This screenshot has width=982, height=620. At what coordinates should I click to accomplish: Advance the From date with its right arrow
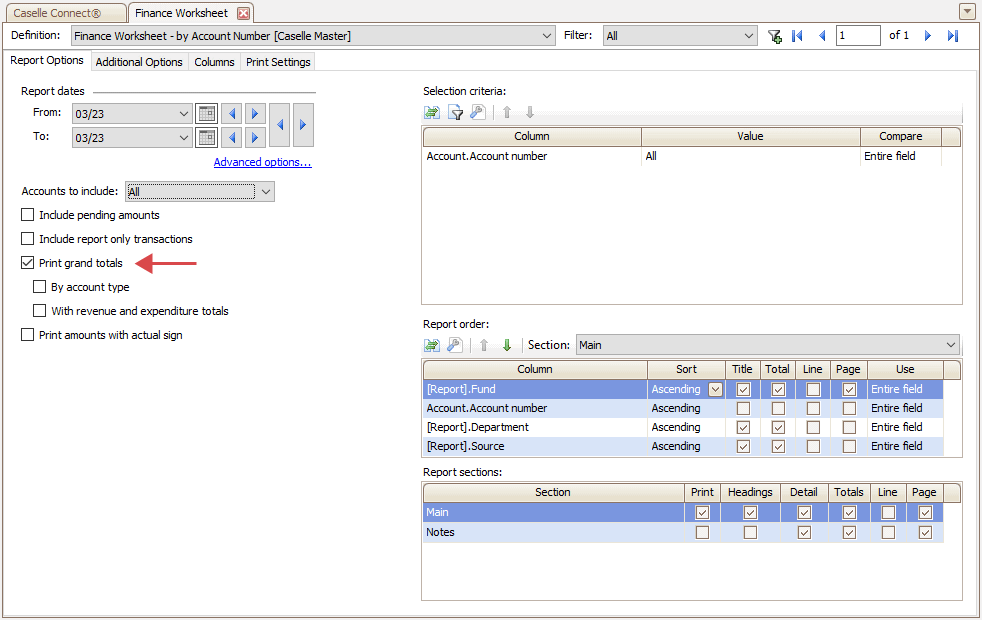click(255, 113)
